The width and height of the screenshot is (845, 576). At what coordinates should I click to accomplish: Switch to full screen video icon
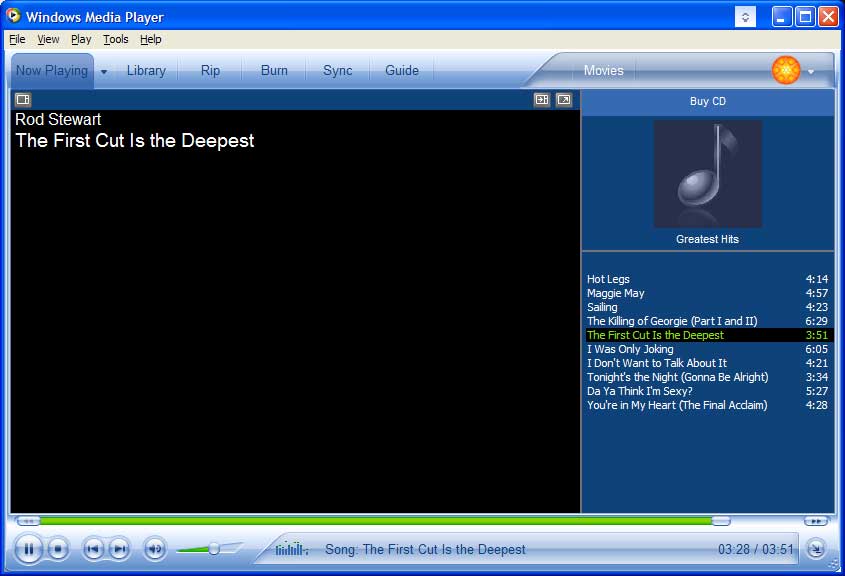point(564,100)
